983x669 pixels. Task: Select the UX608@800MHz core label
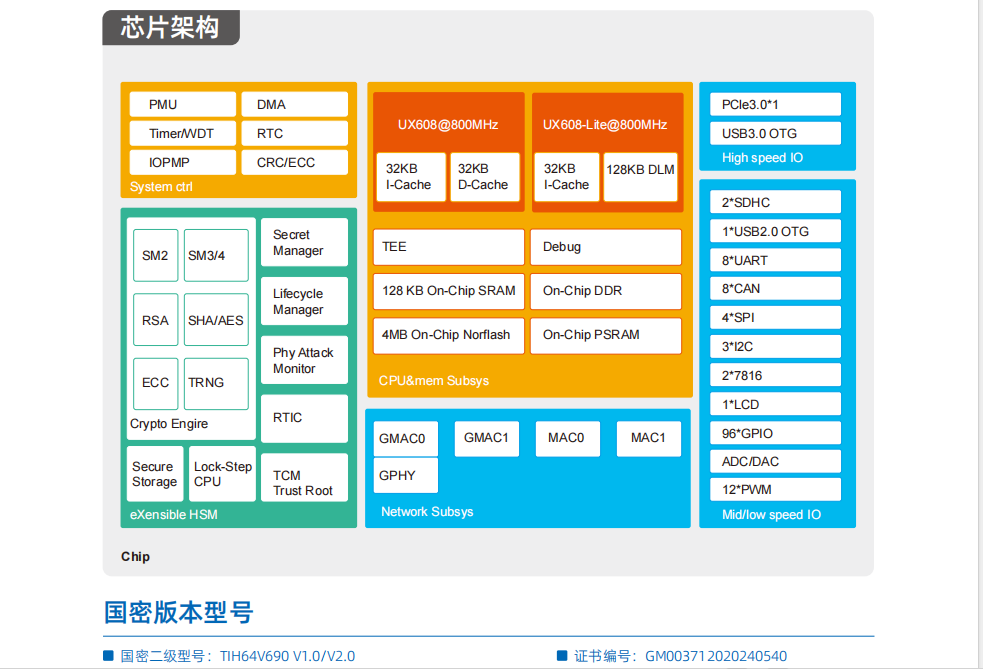pyautogui.click(x=448, y=125)
